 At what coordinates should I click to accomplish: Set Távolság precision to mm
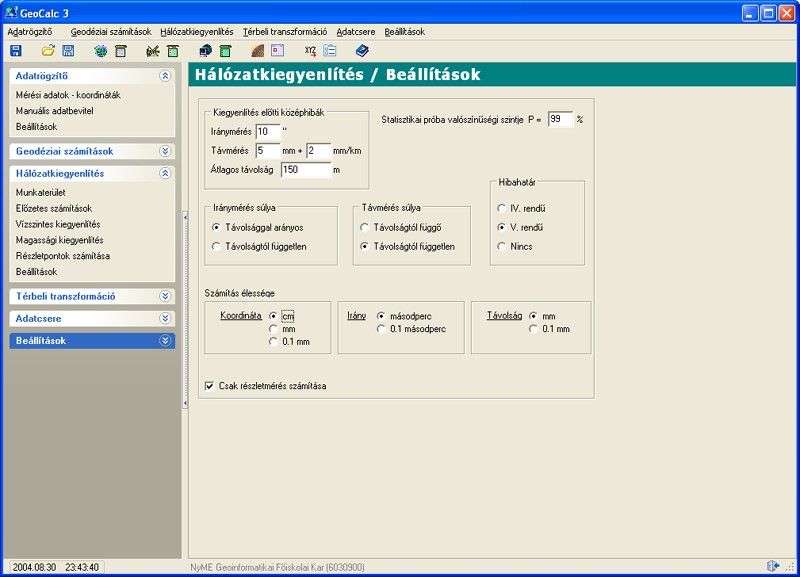pos(542,316)
